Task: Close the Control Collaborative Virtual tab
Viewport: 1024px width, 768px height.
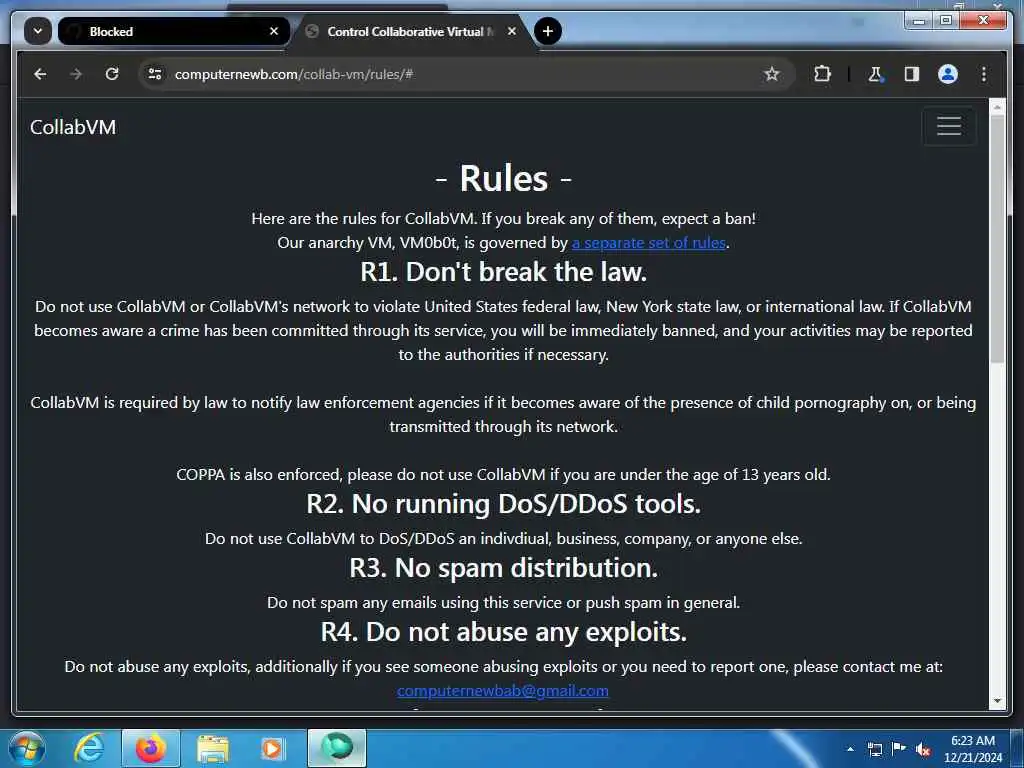Action: (x=512, y=31)
